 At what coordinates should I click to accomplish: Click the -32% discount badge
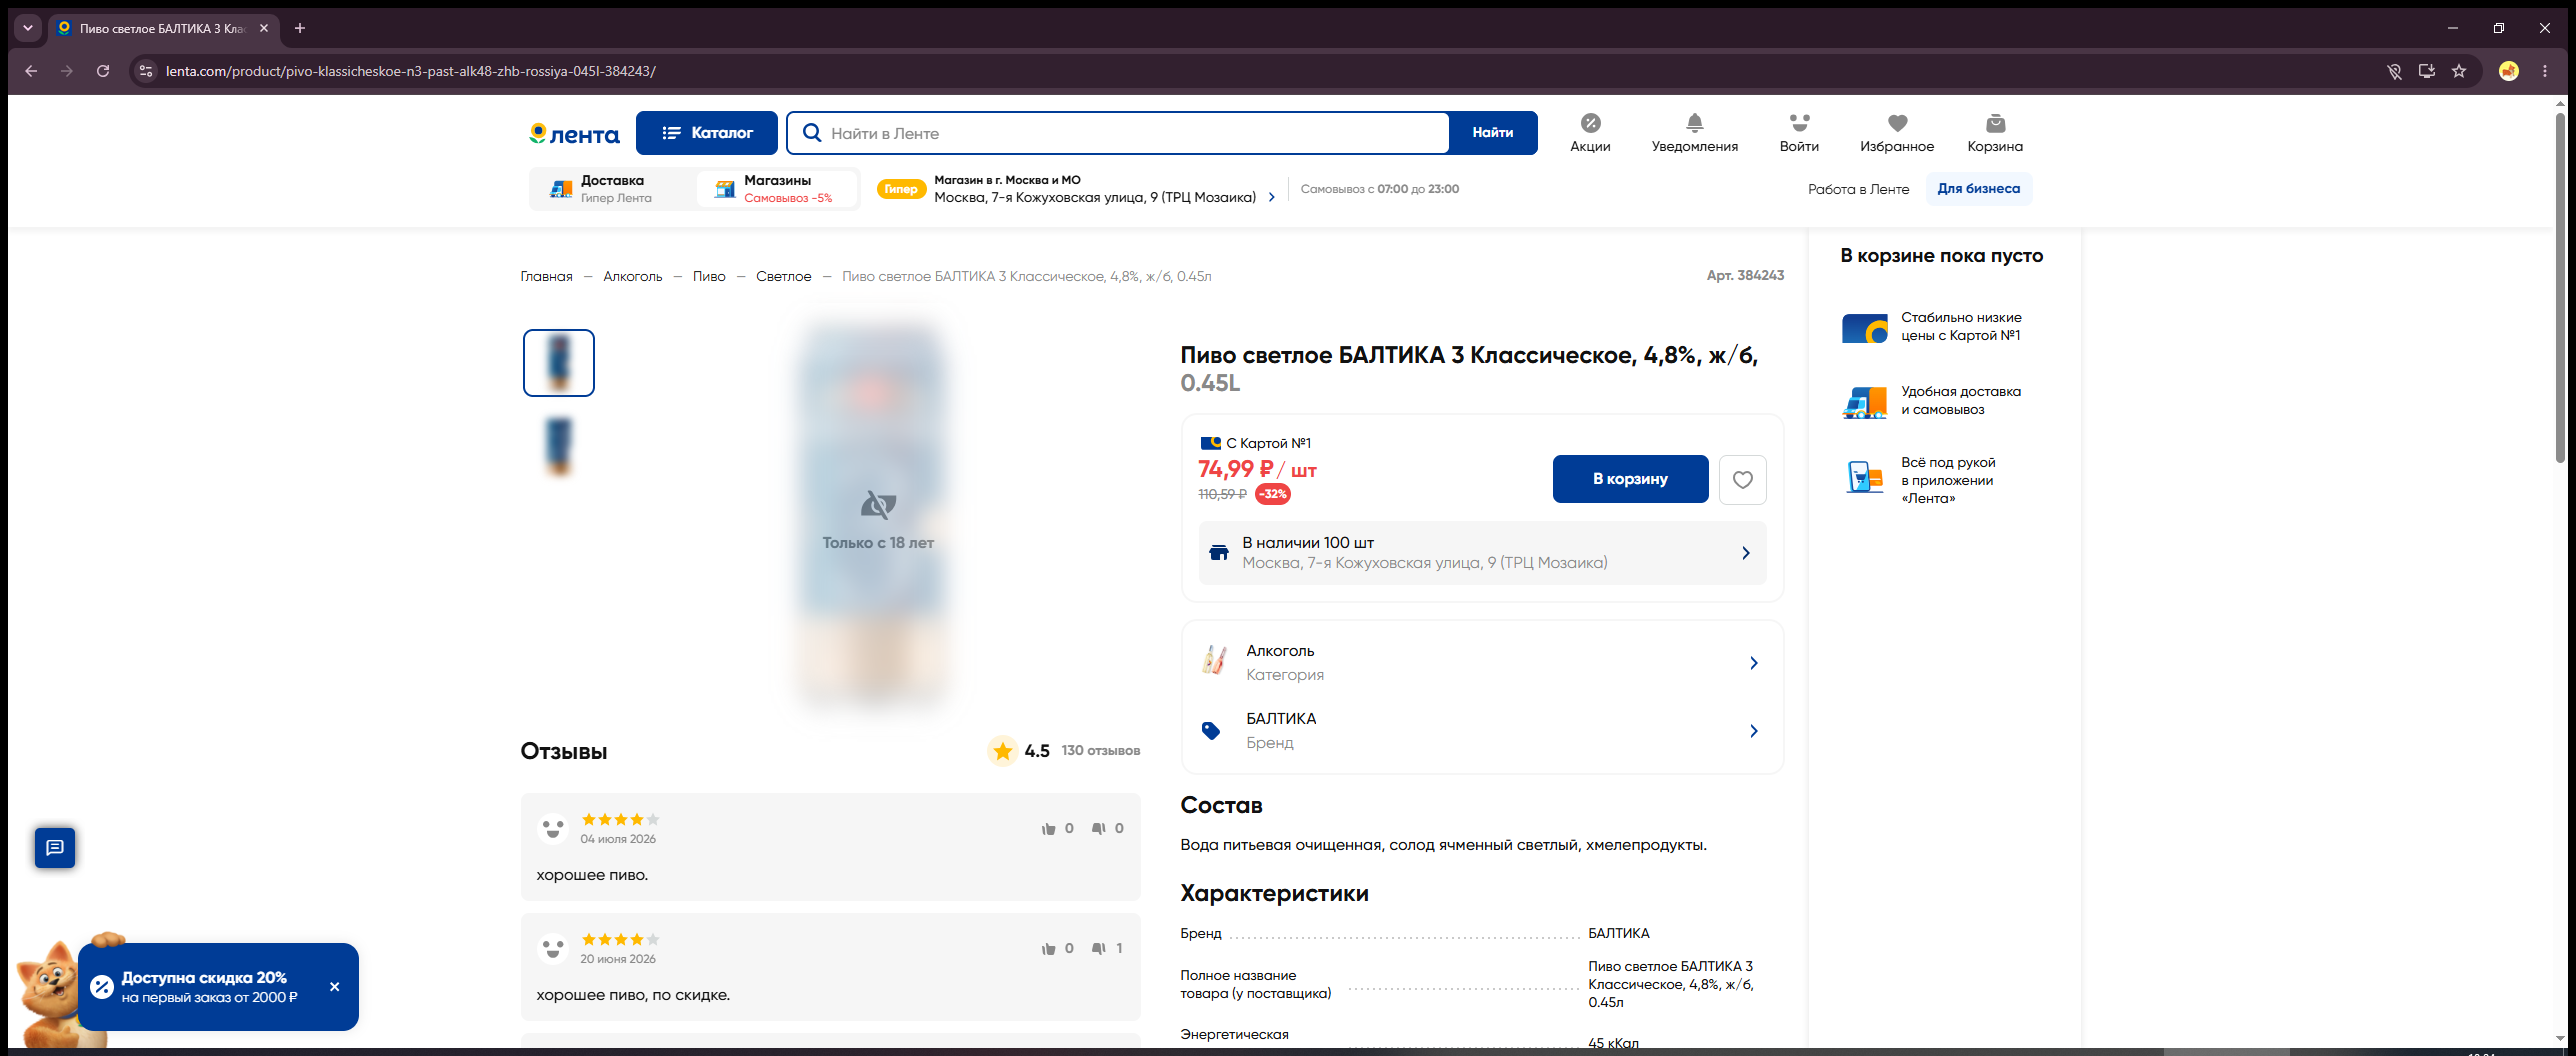click(1272, 494)
